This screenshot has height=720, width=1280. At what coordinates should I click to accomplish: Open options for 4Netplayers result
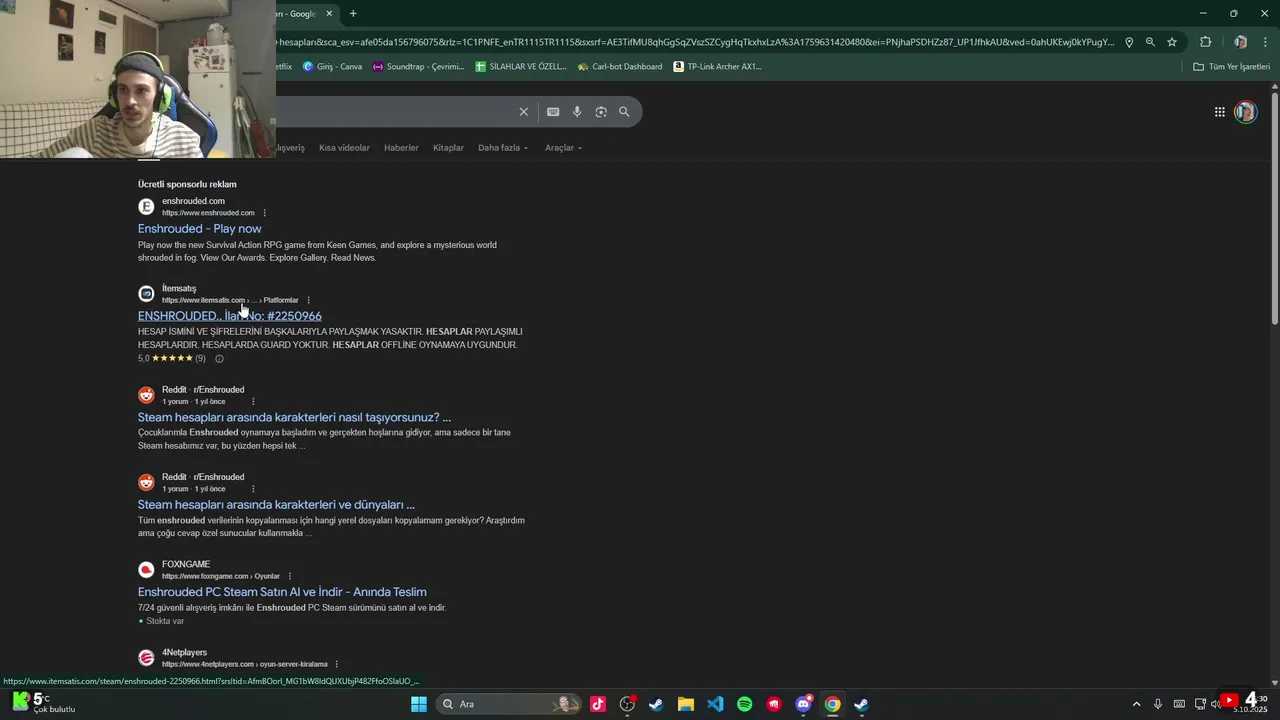coord(337,664)
